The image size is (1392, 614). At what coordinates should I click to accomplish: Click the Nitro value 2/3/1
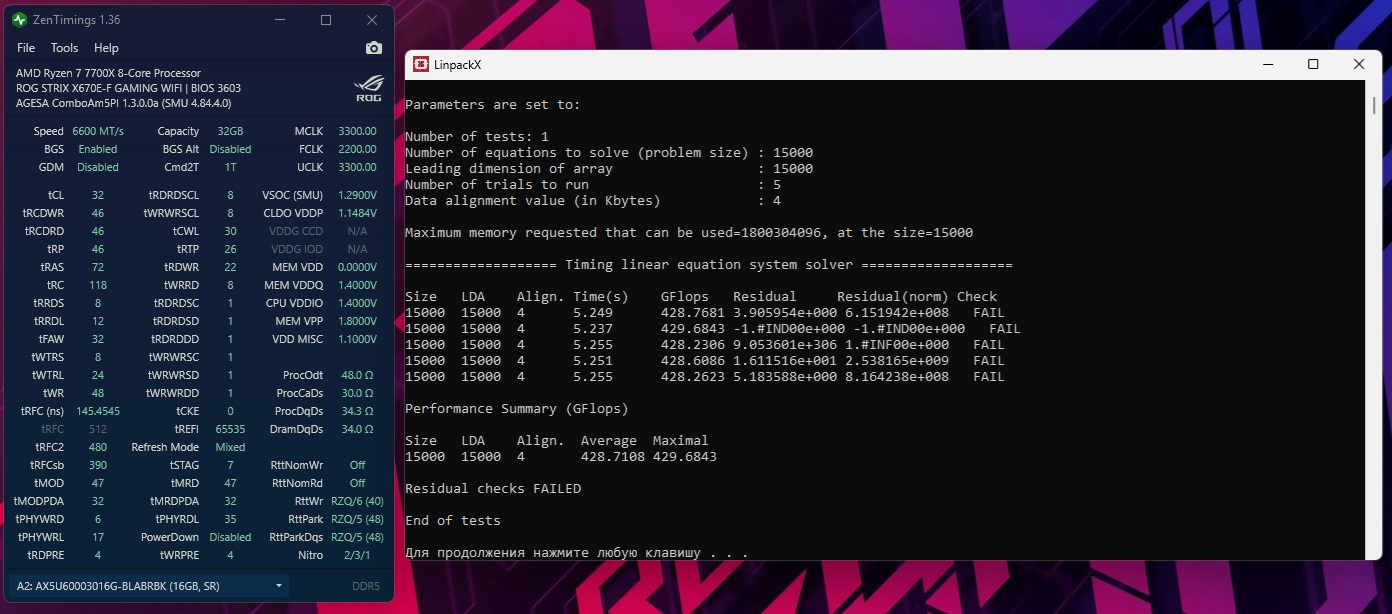[357, 555]
